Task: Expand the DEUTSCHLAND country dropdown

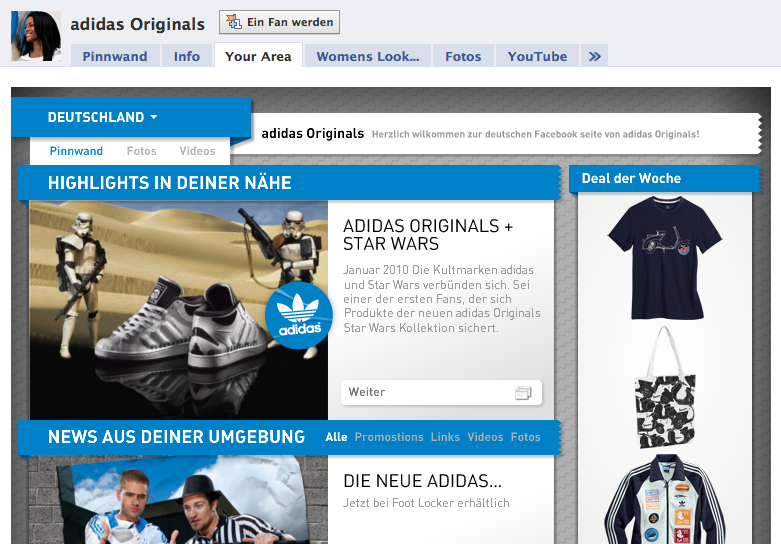Action: point(103,117)
